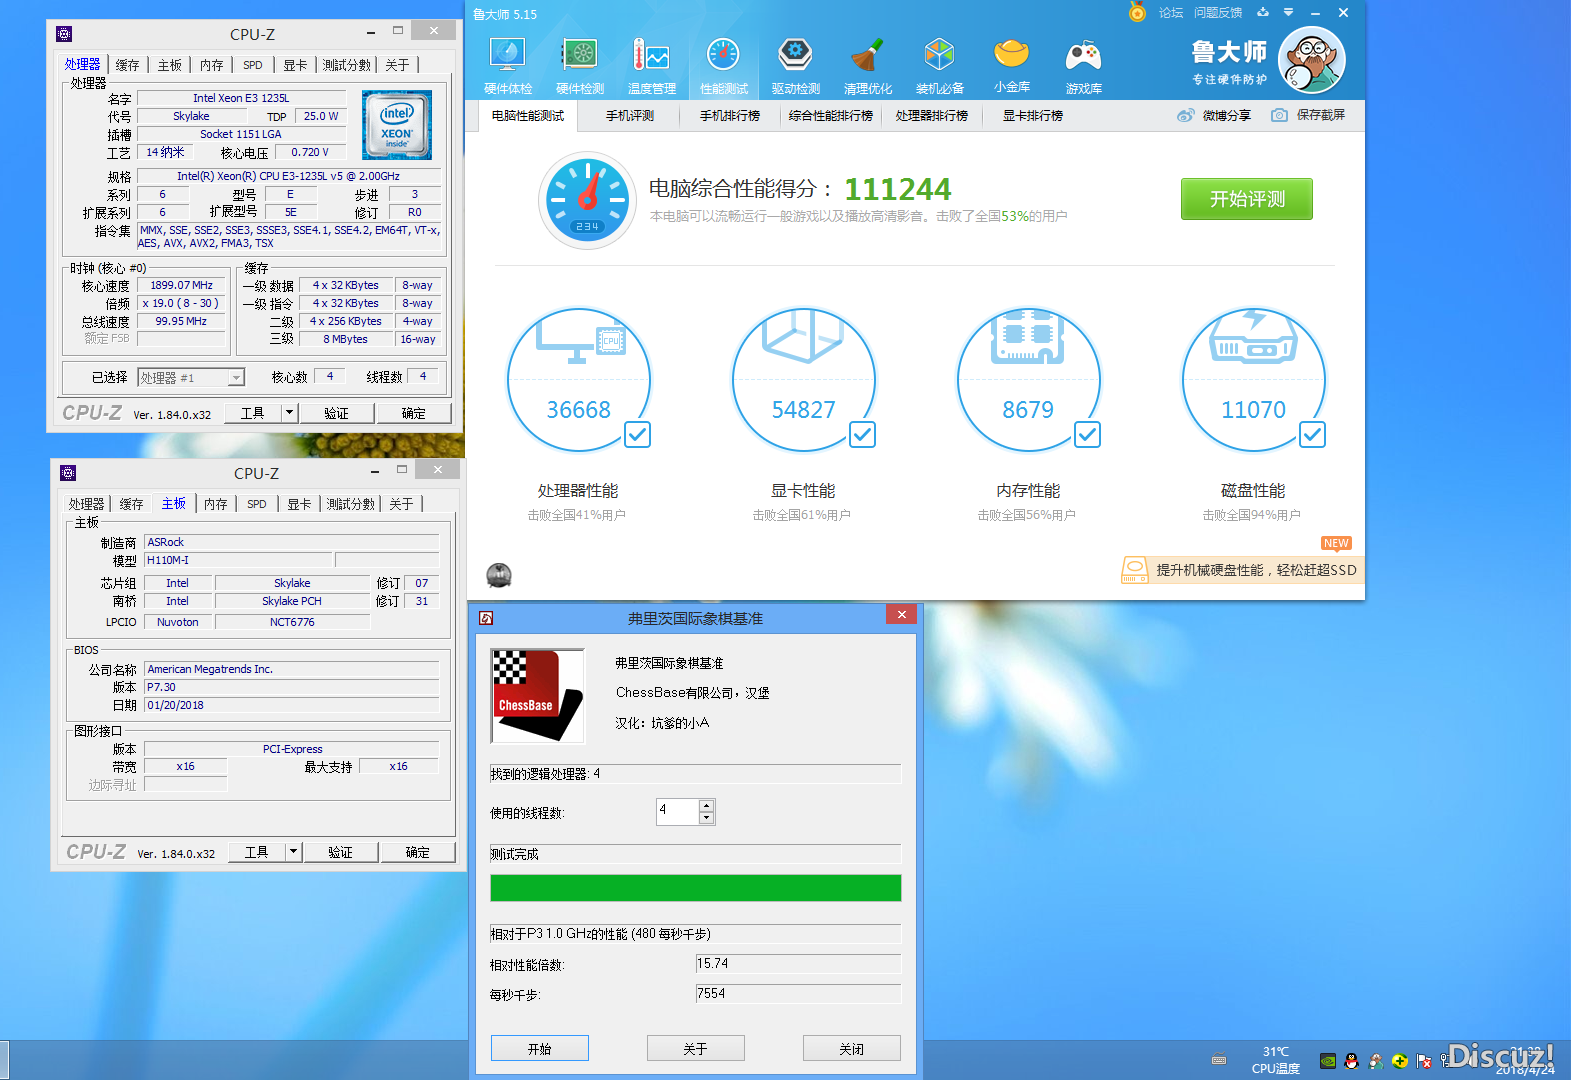
Task: Click OK button in lower CPU-Z window
Action: click(418, 852)
